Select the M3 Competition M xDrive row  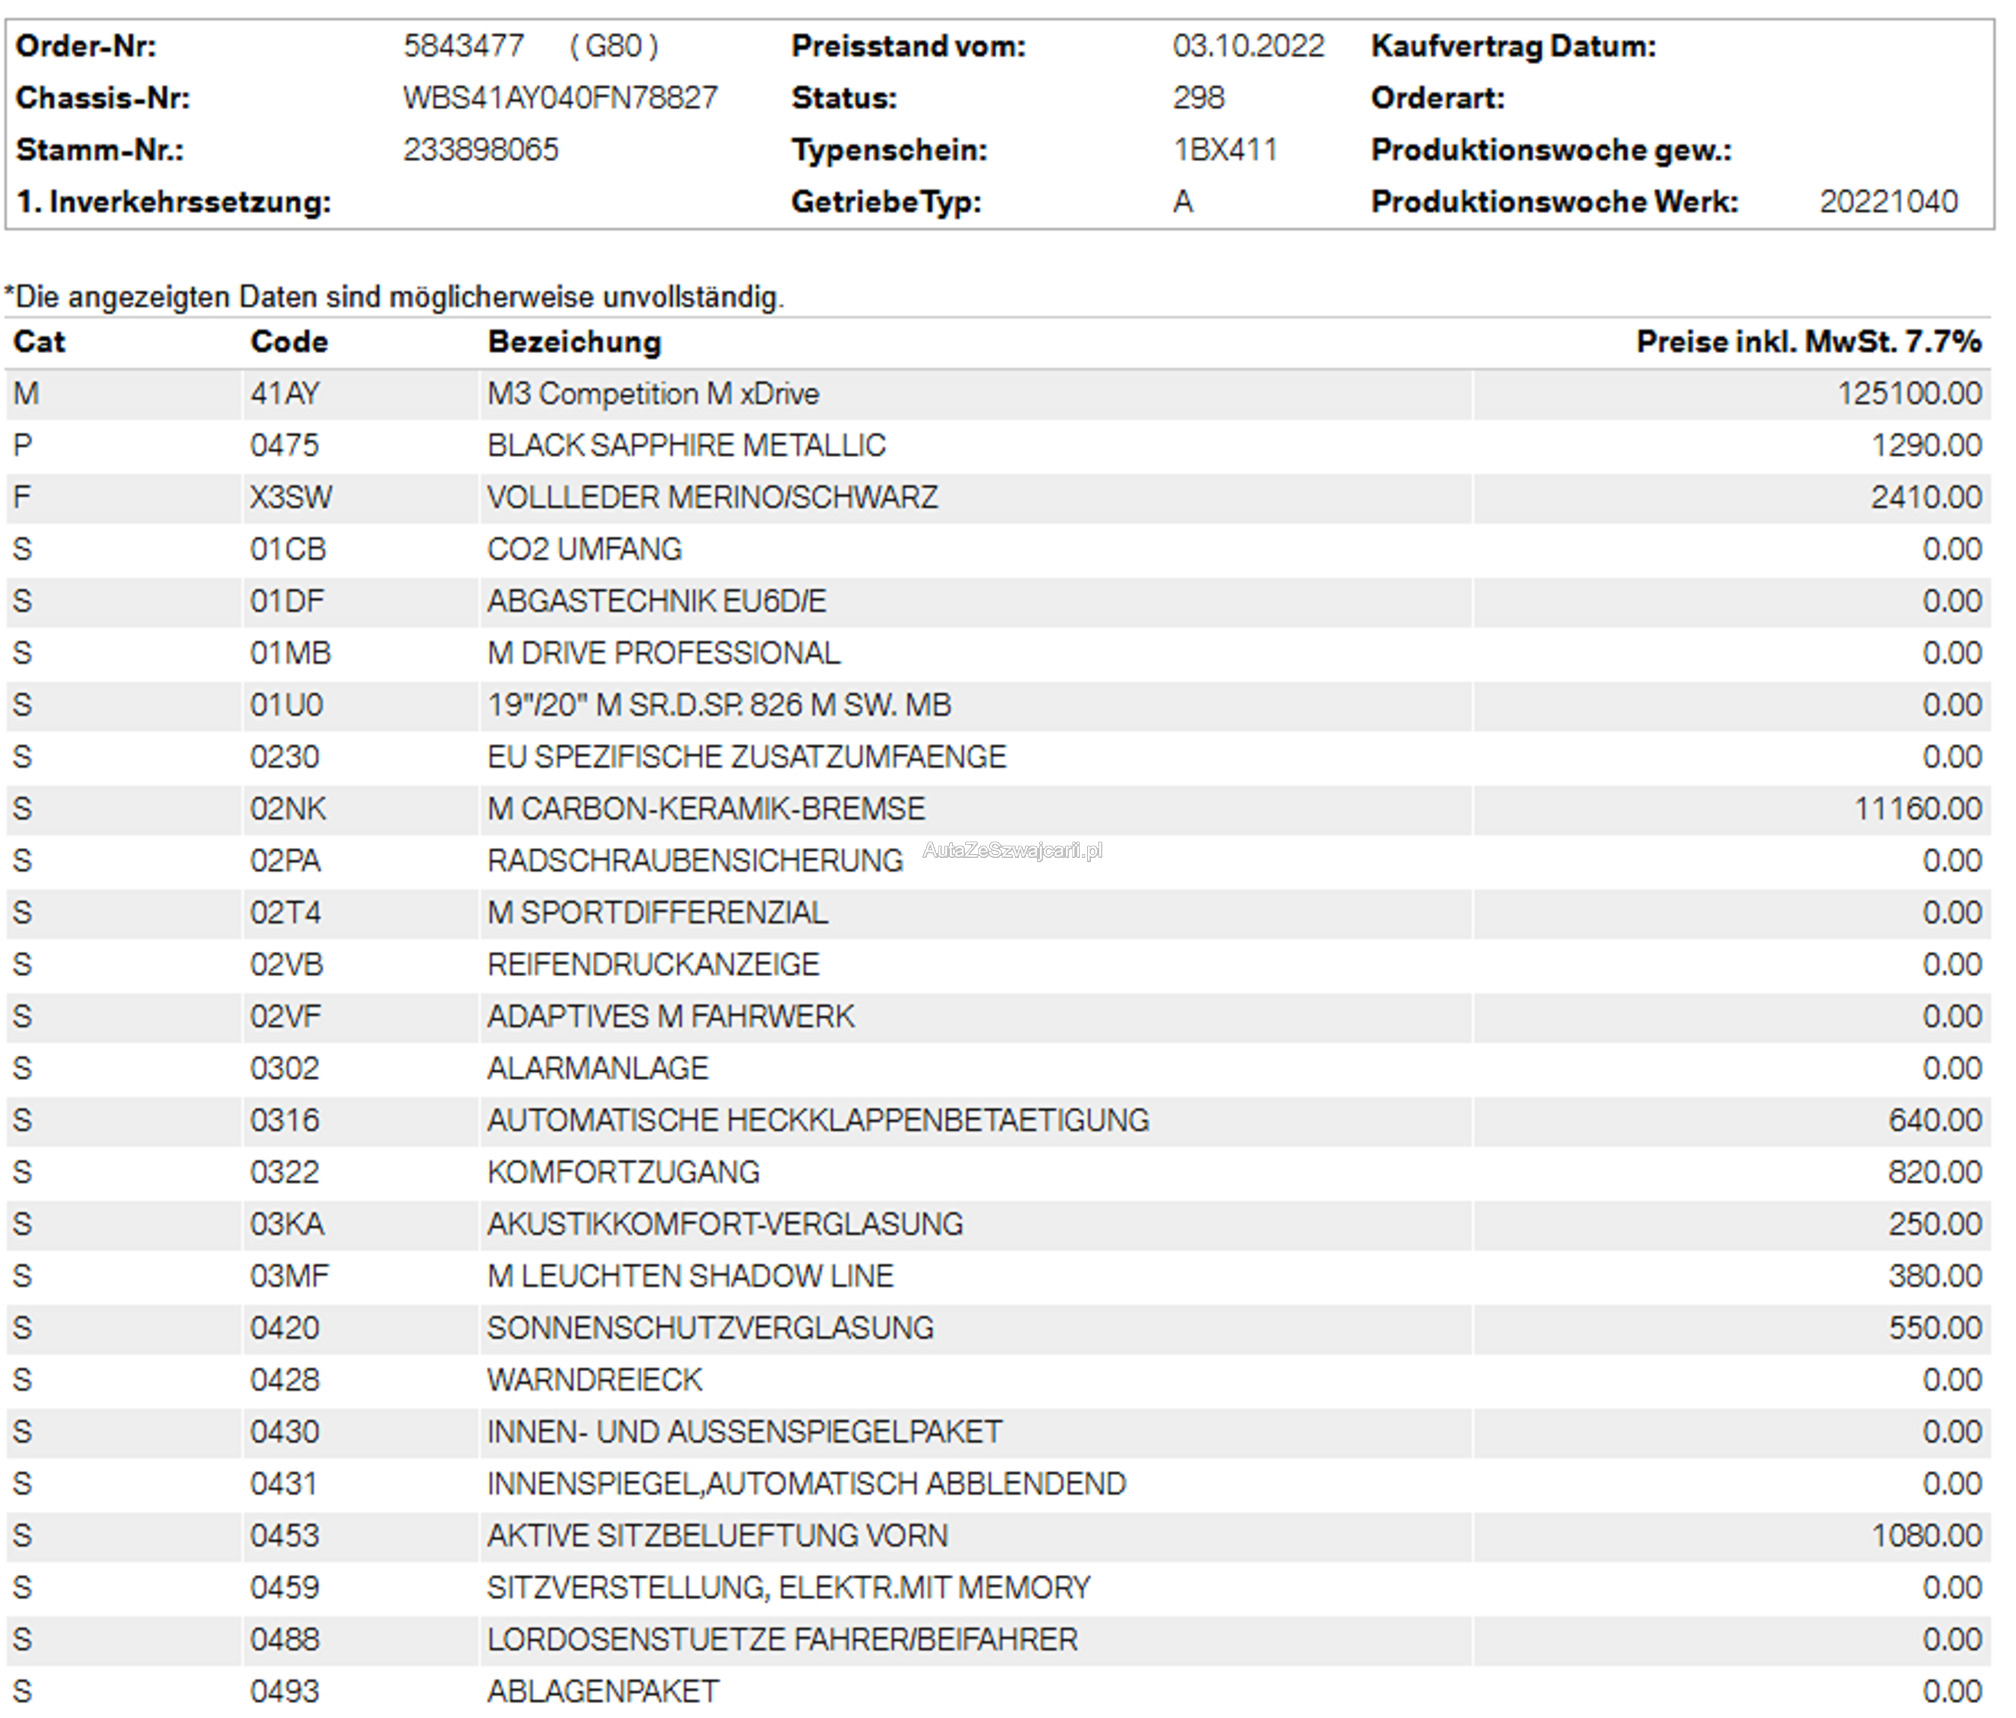(653, 394)
